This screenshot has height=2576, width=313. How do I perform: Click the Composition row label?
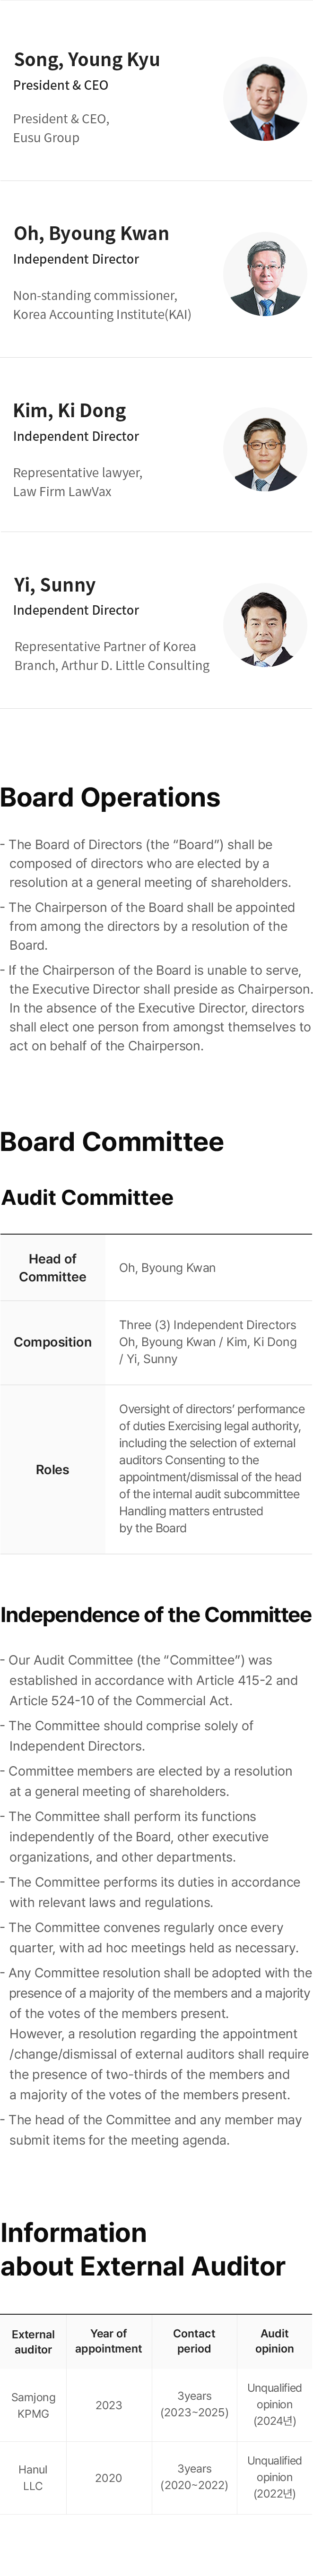point(53,1342)
